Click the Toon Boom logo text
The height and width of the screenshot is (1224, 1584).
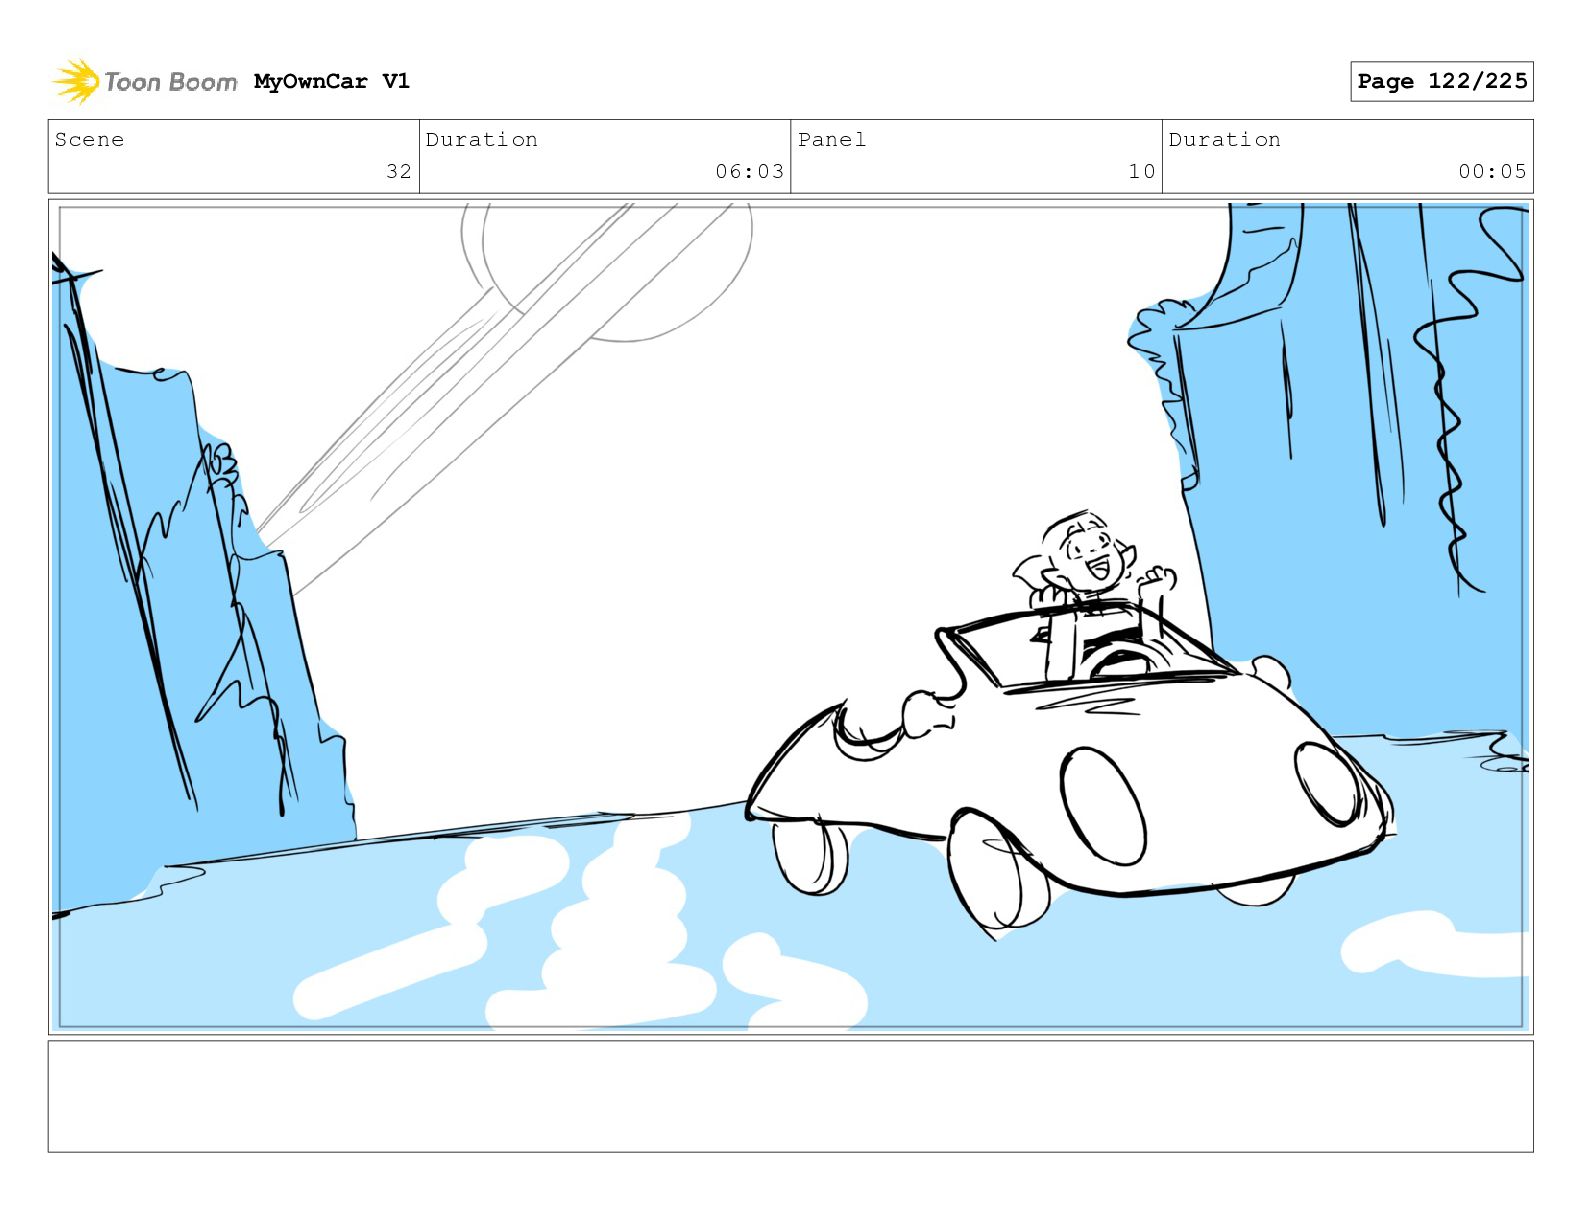pos(171,82)
